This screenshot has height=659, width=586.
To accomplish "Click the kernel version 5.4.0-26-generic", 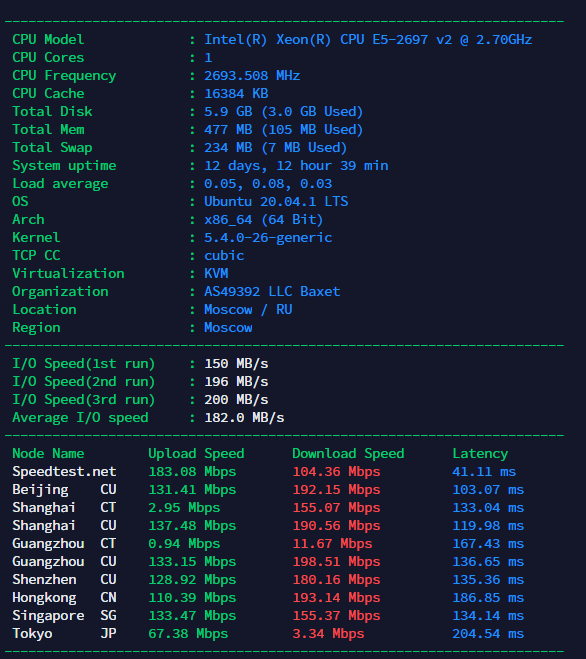I will (268, 237).
